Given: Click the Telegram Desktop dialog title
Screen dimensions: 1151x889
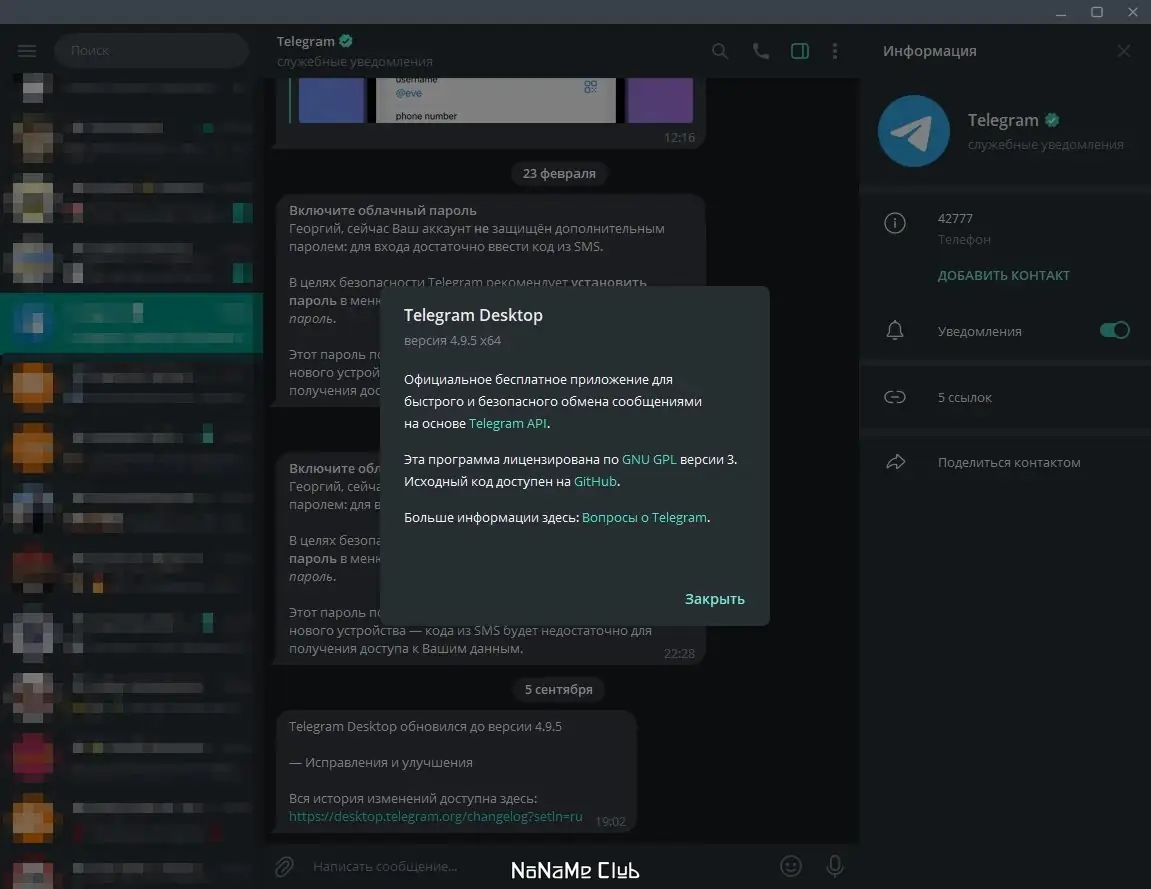Looking at the screenshot, I should coord(473,315).
